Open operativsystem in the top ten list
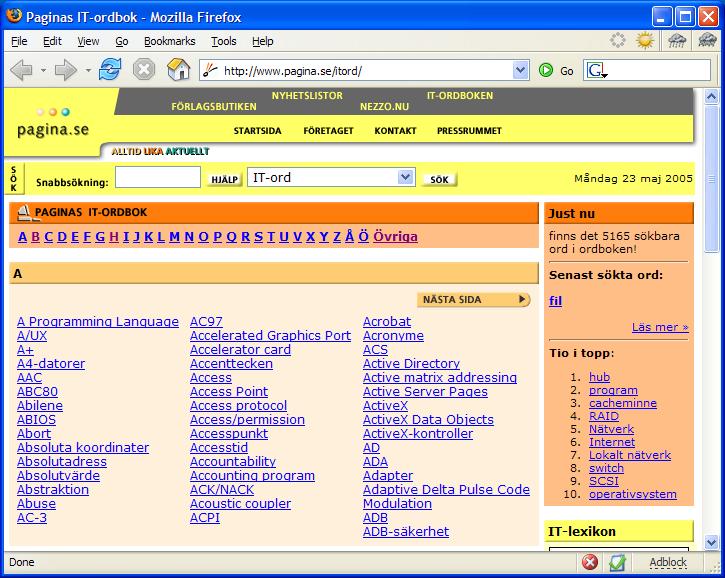This screenshot has width=725, height=578. (x=633, y=494)
